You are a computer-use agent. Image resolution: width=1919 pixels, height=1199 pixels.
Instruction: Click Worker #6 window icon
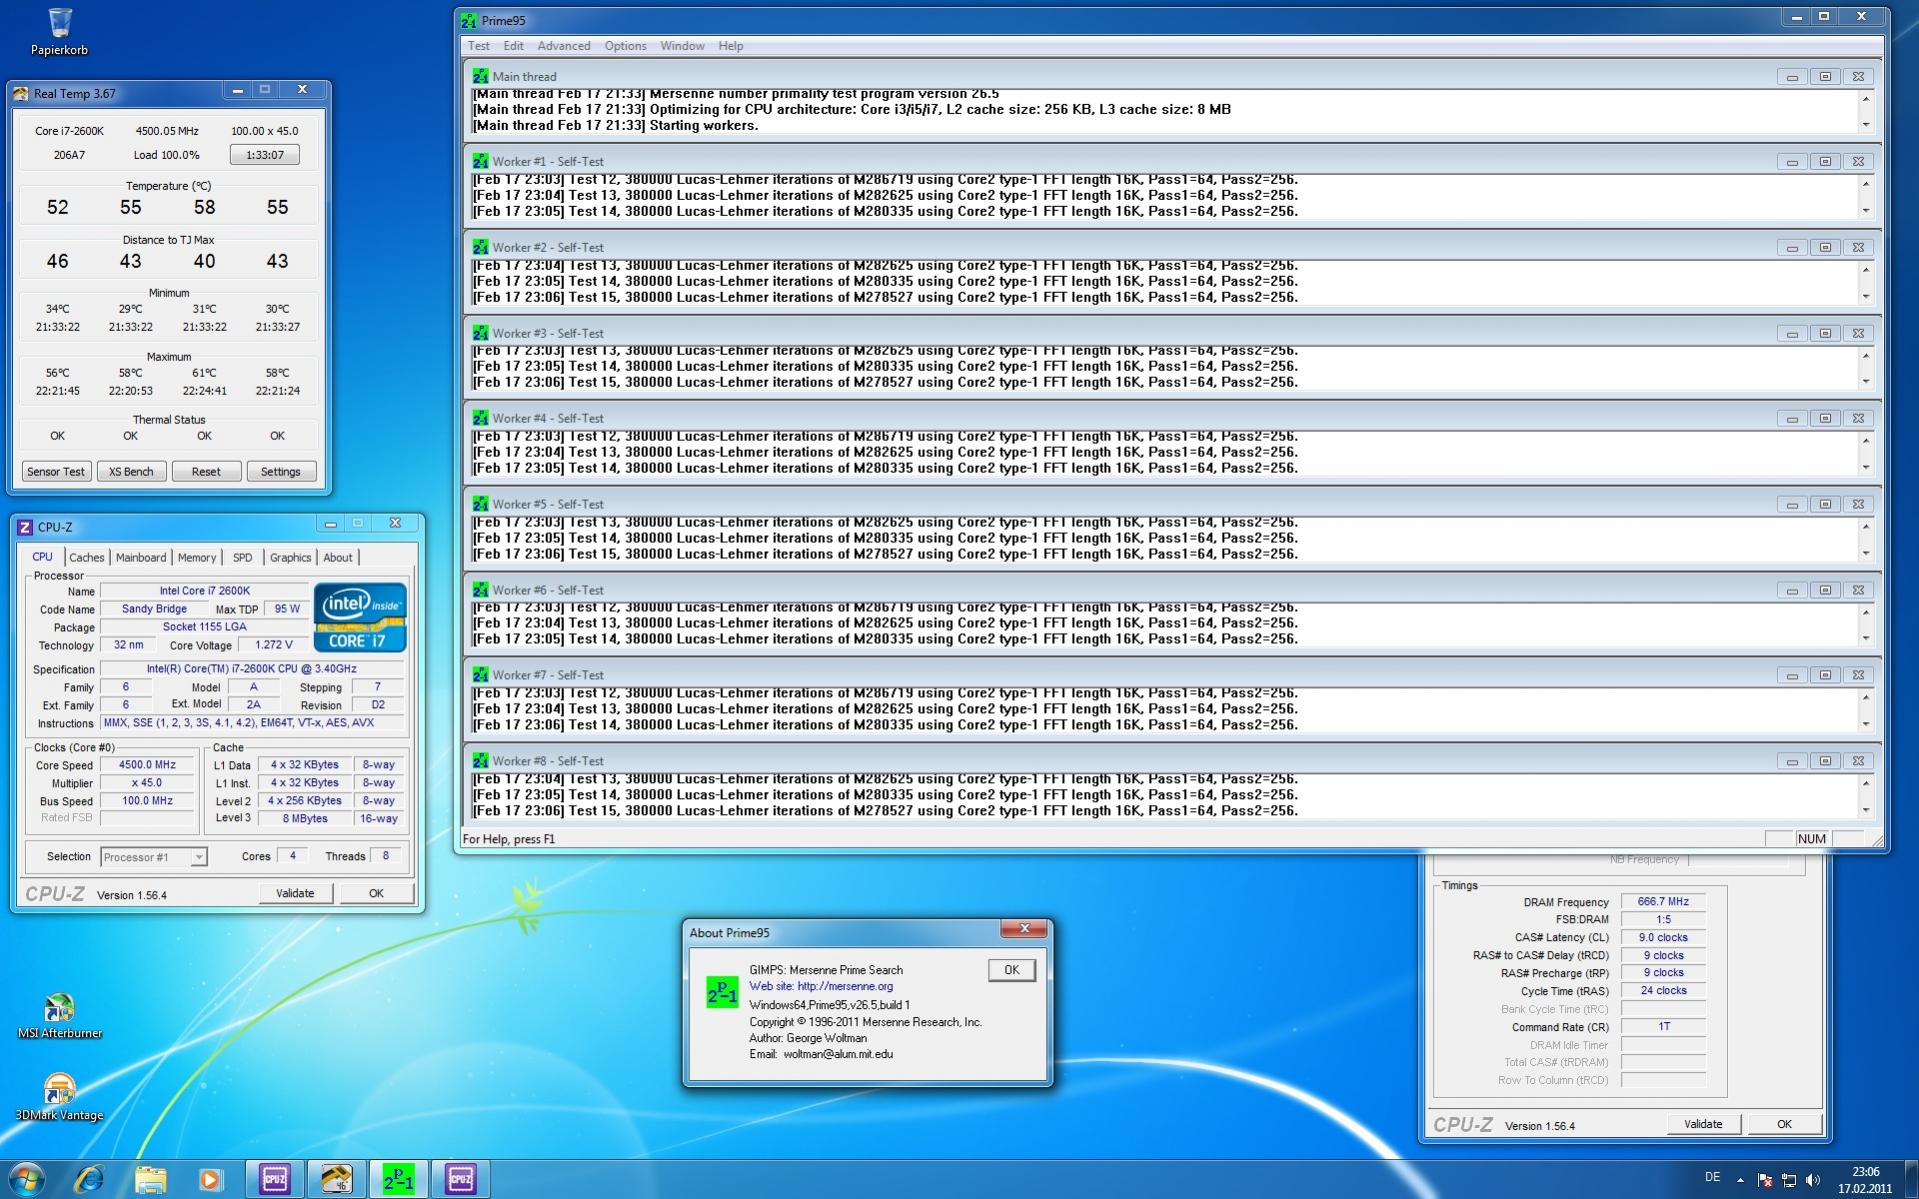coord(481,590)
